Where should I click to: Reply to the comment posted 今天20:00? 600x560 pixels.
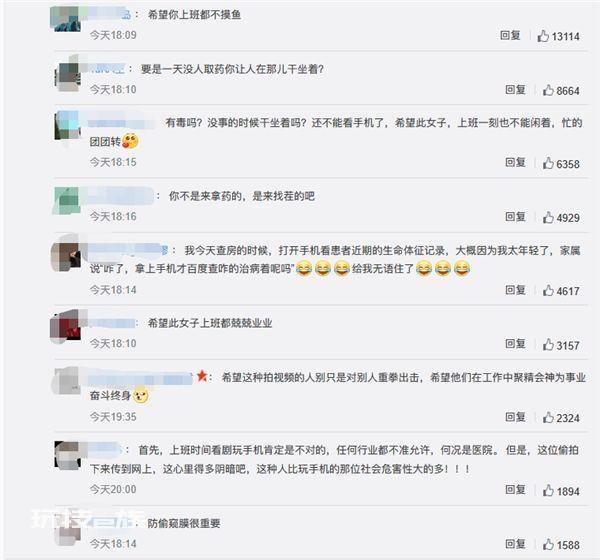click(515, 490)
